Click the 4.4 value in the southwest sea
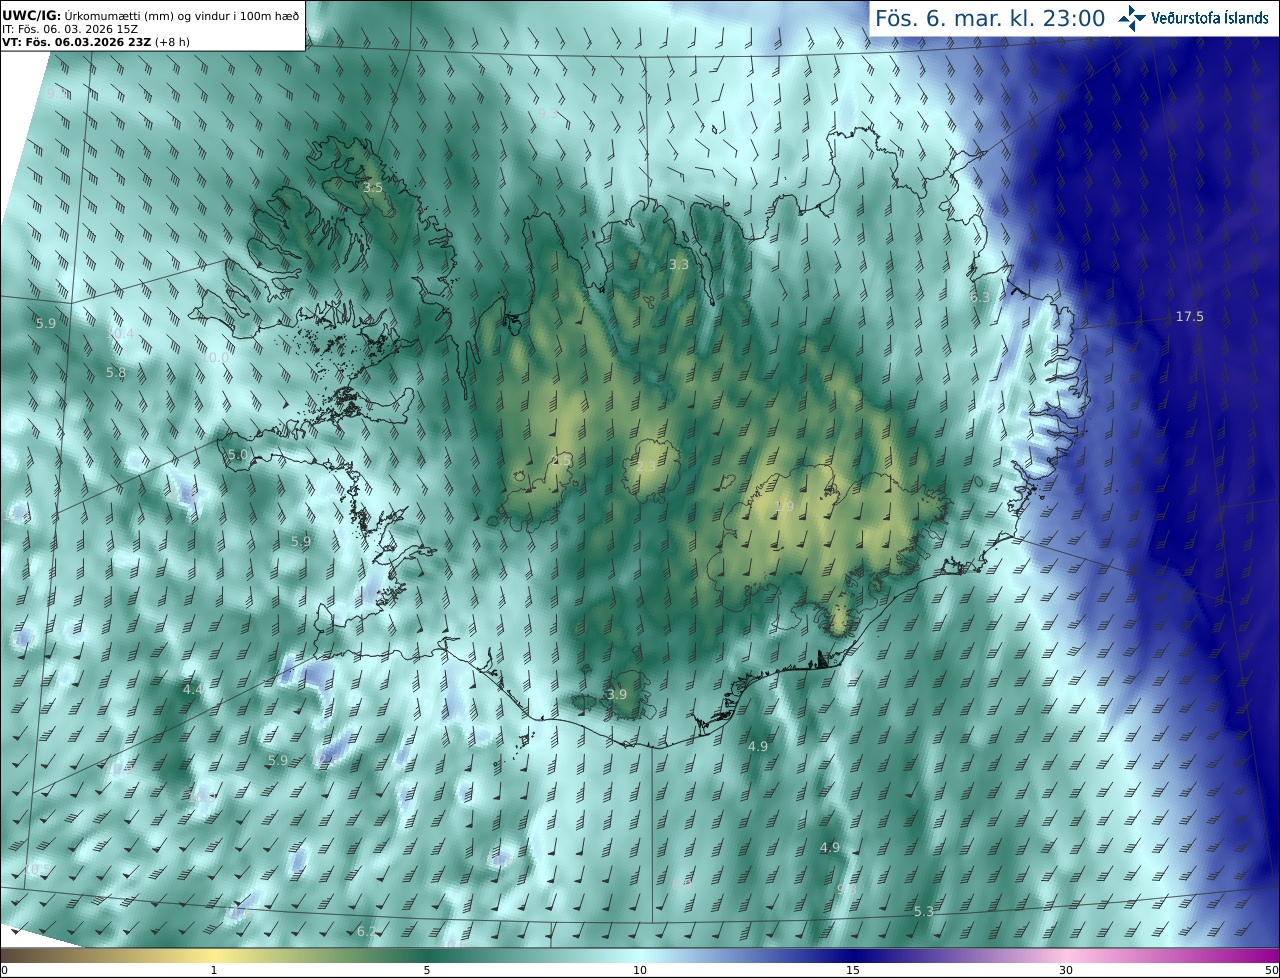Screen dimensions: 1280x978 click(x=193, y=690)
